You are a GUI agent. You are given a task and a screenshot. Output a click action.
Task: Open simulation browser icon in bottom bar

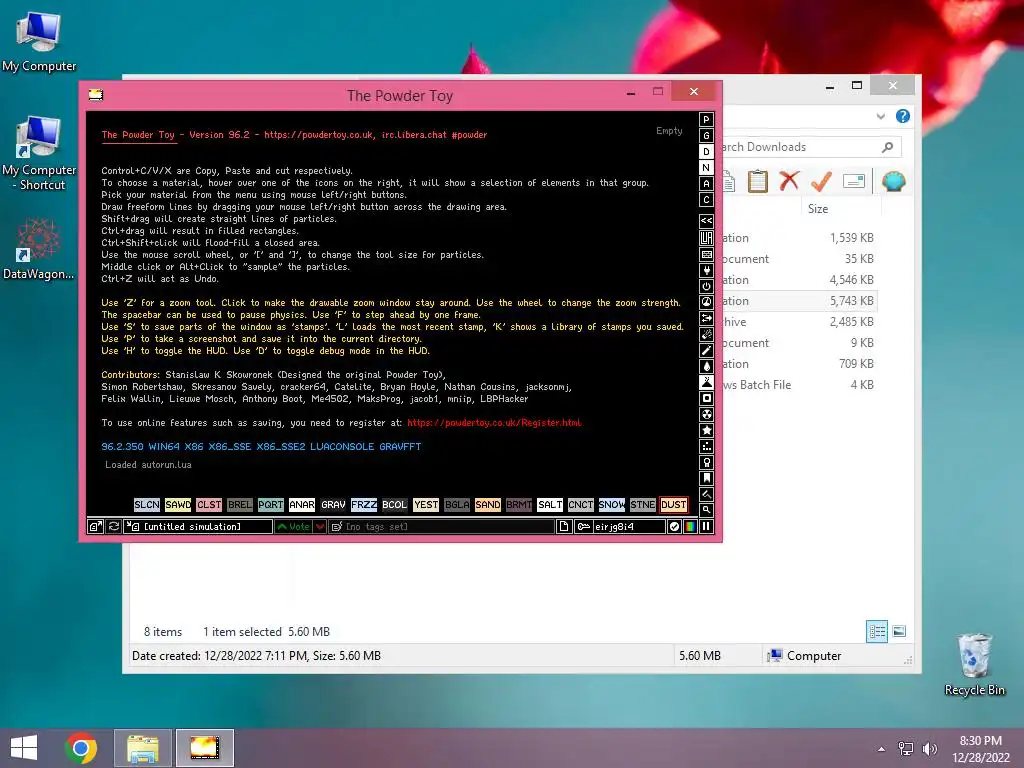click(x=95, y=526)
